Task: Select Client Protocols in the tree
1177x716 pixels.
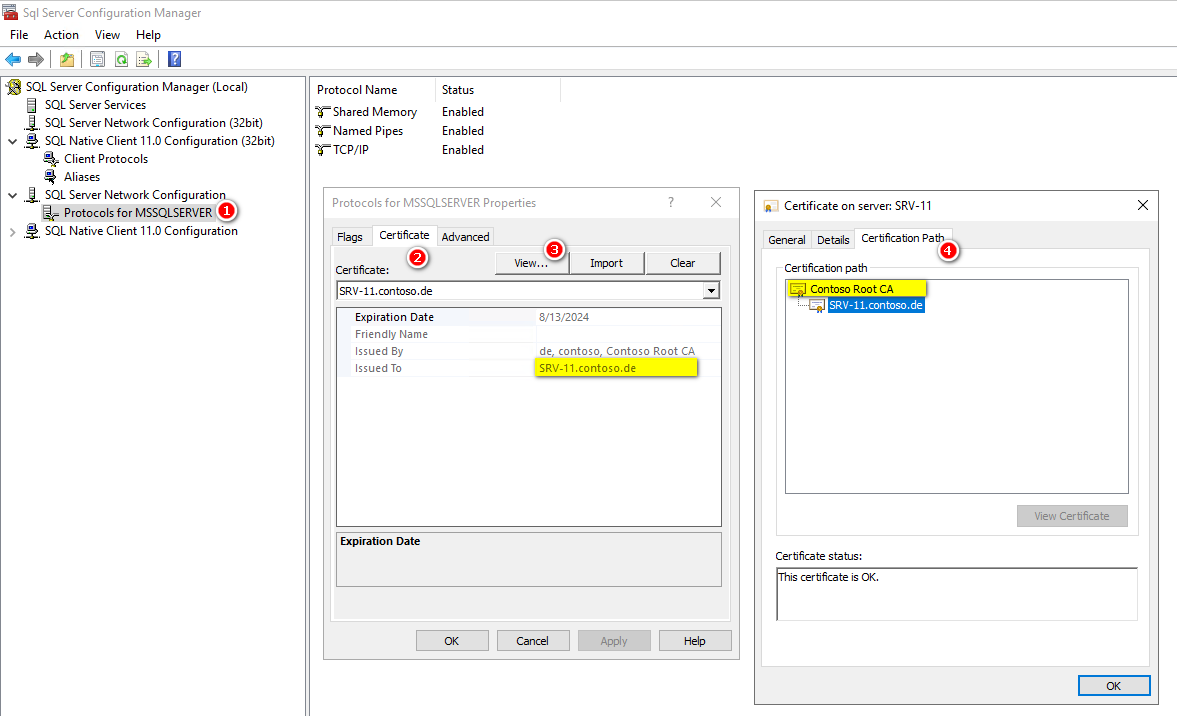Action: (106, 158)
